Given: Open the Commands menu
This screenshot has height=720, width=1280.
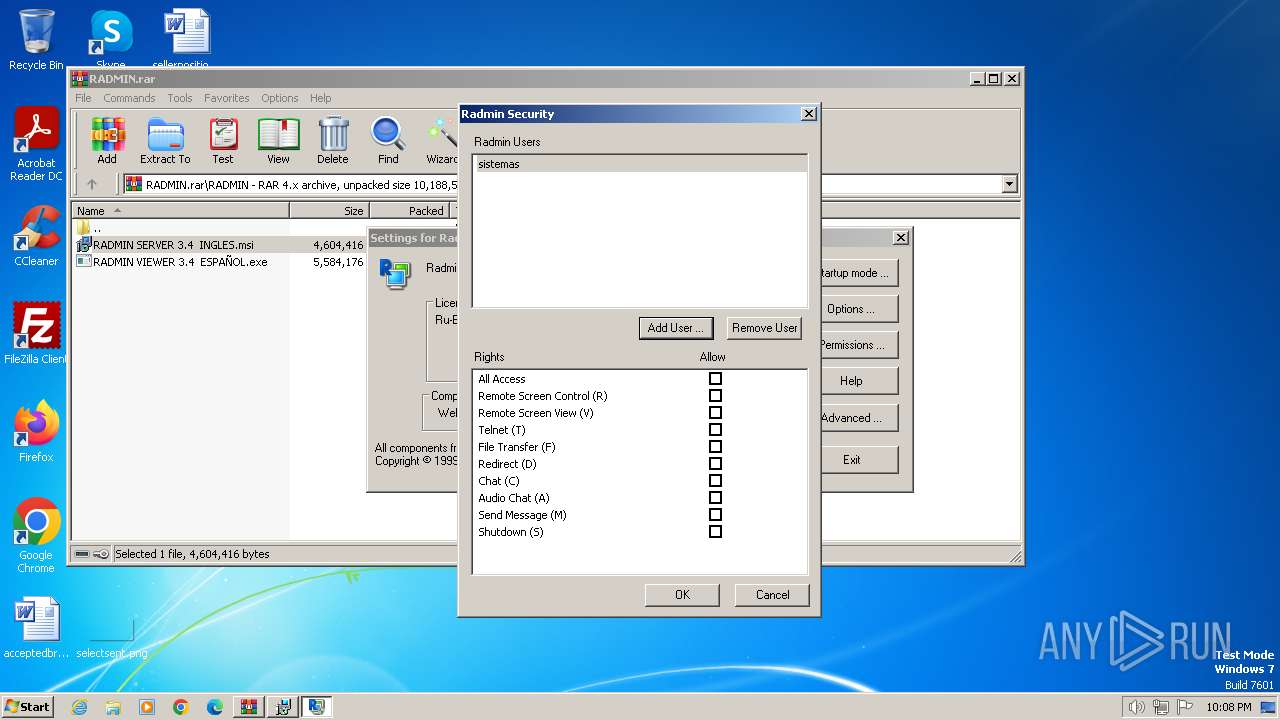Looking at the screenshot, I should tap(129, 98).
